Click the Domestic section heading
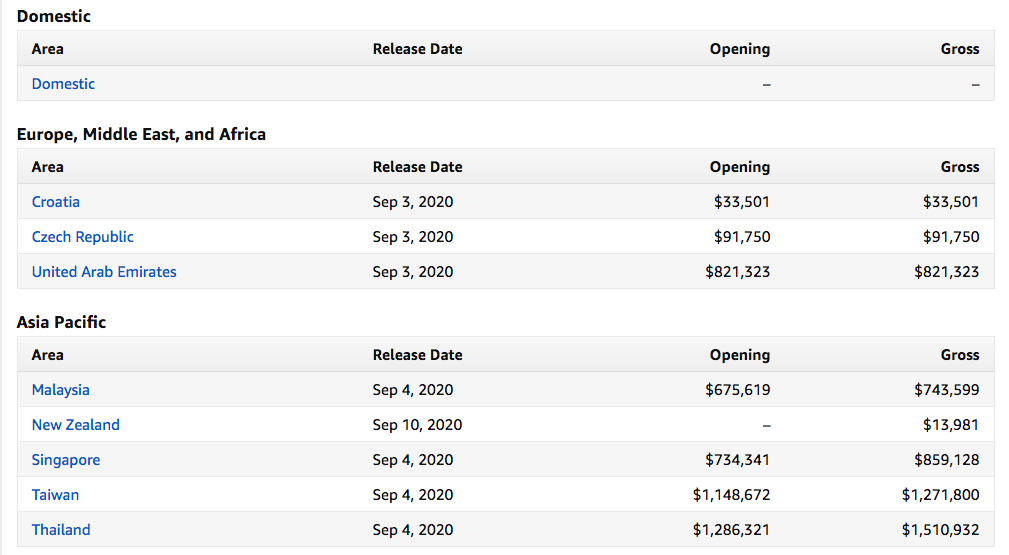Screen dimensions: 1009x555 [54, 16]
